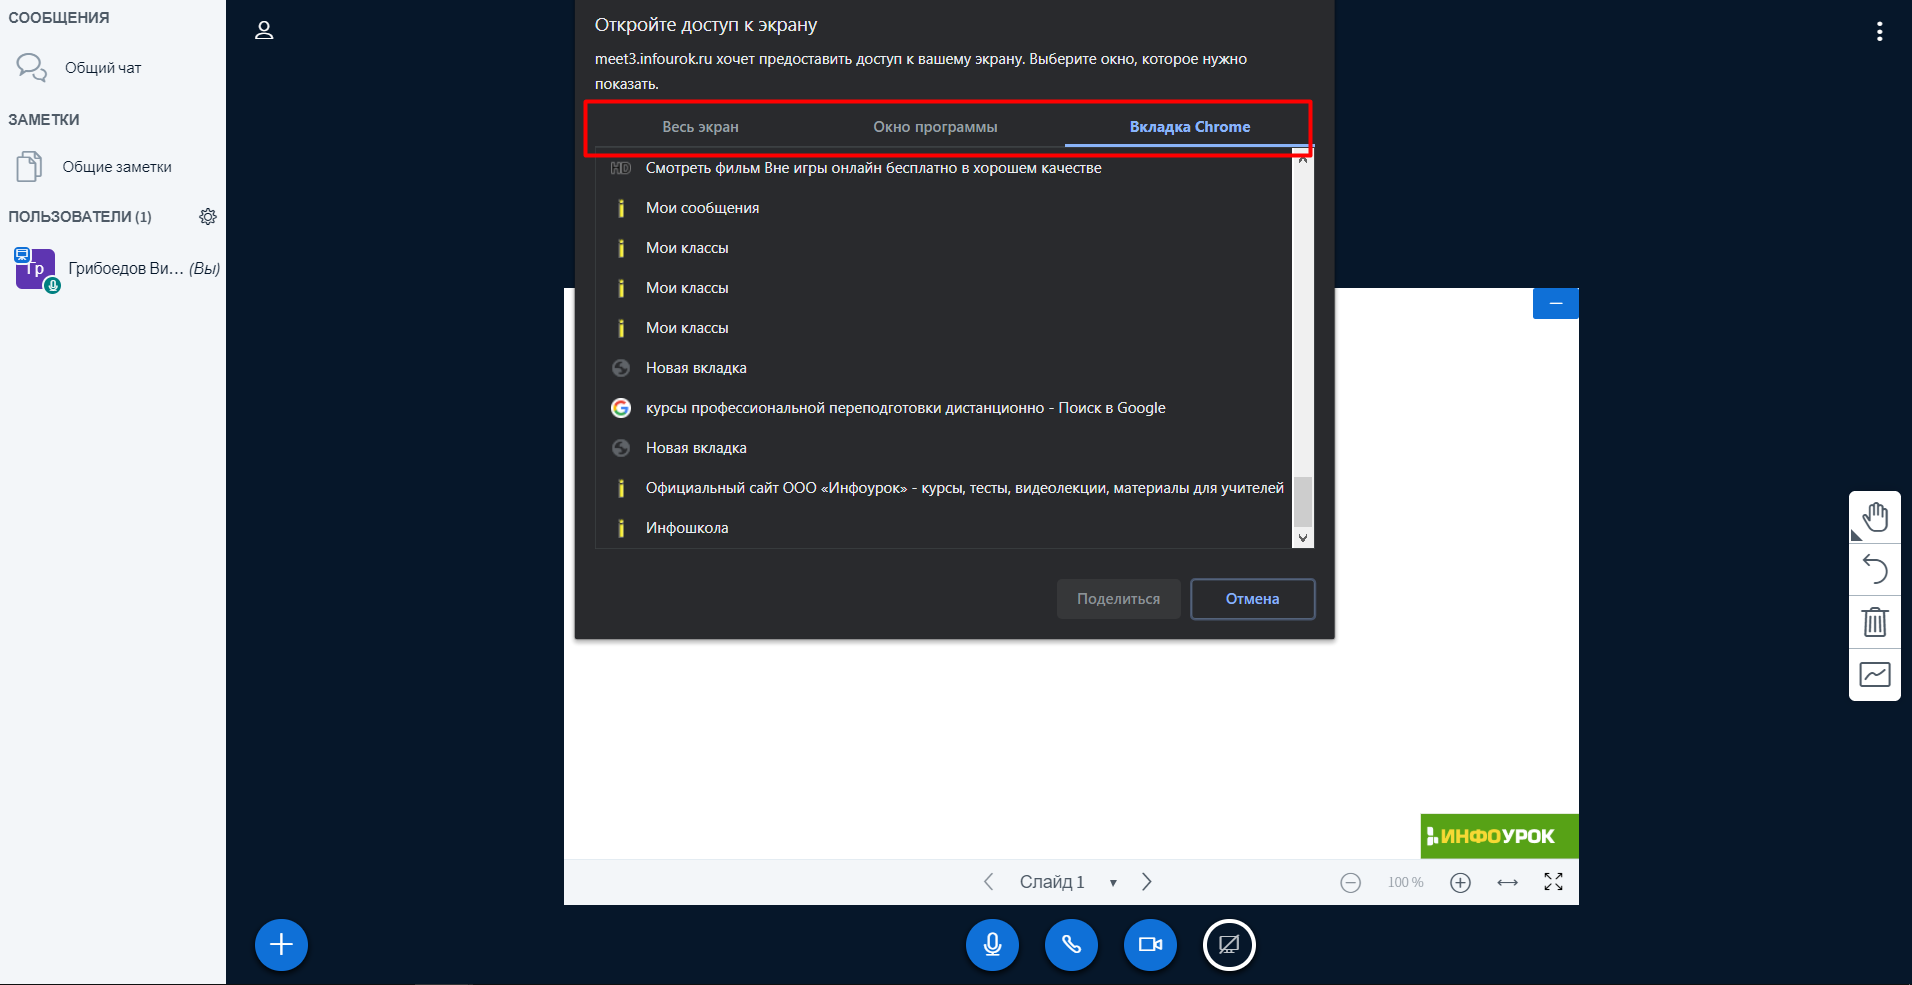Zoom in the presentation
1912x985 pixels.
coord(1460,883)
